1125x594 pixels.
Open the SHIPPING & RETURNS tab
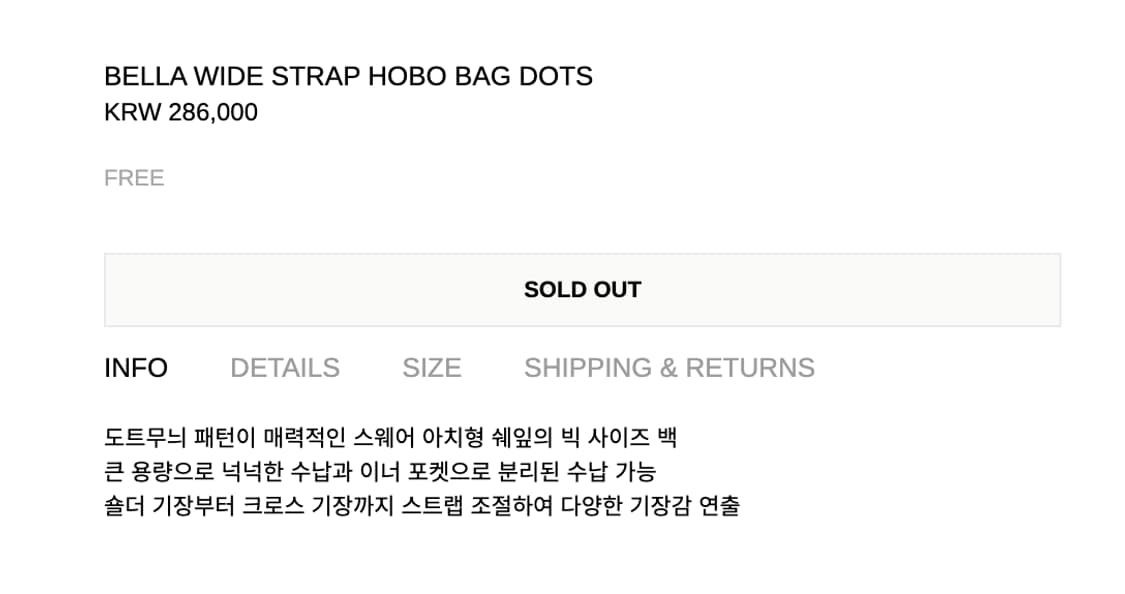point(668,368)
